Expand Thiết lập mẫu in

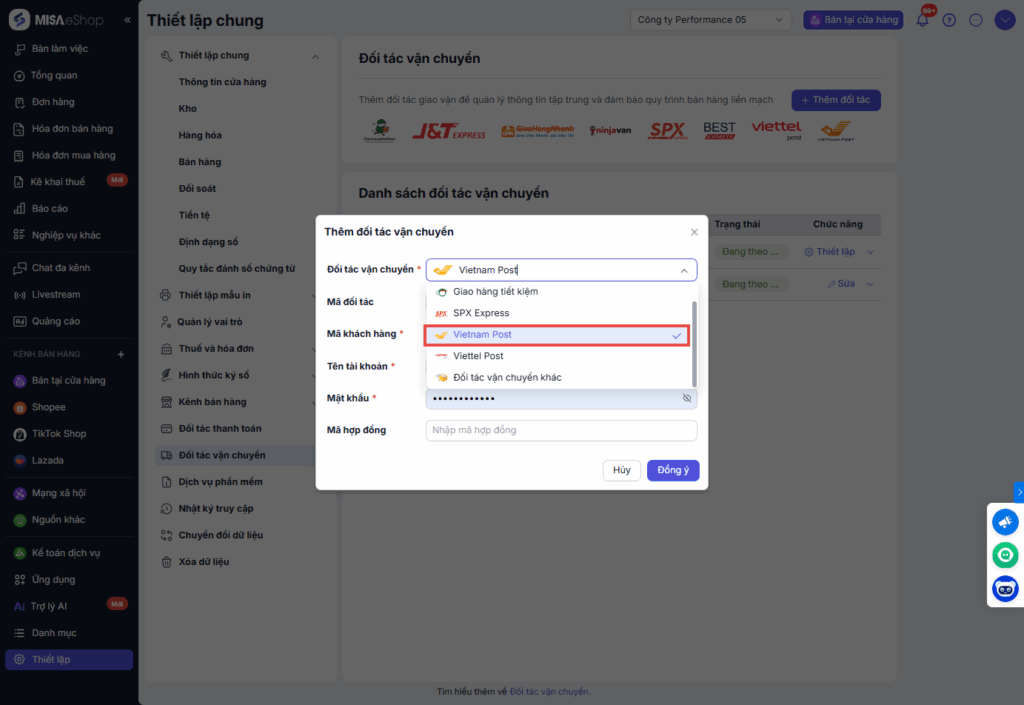coord(214,295)
